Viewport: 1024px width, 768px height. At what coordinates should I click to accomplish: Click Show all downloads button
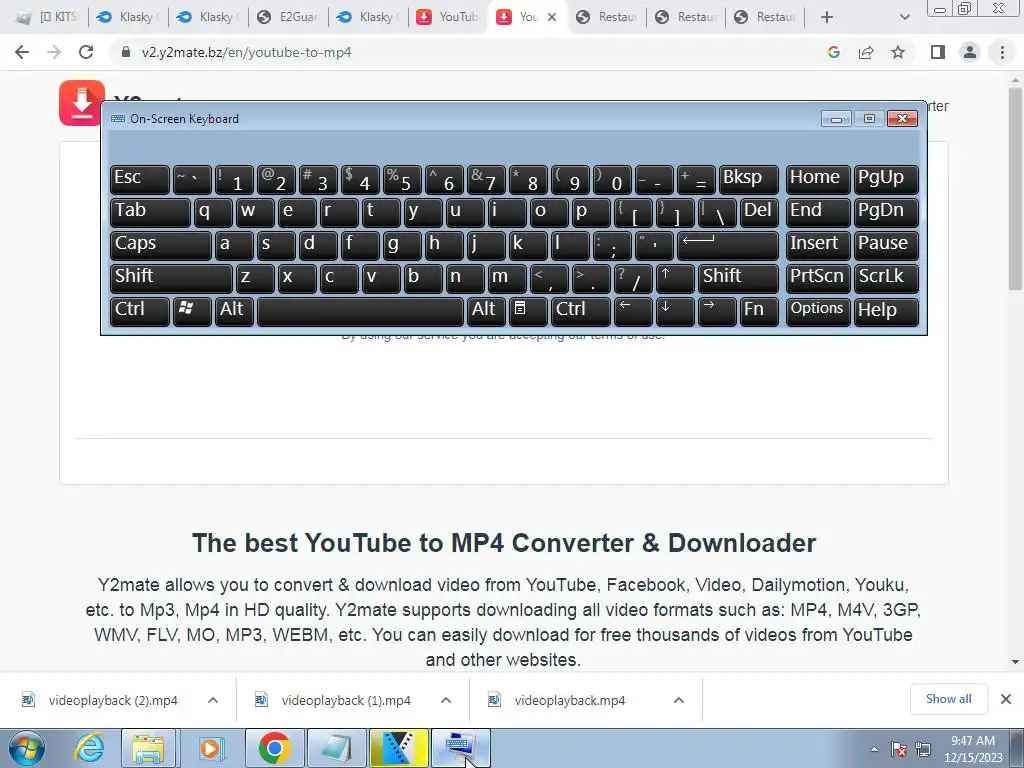coord(948,699)
